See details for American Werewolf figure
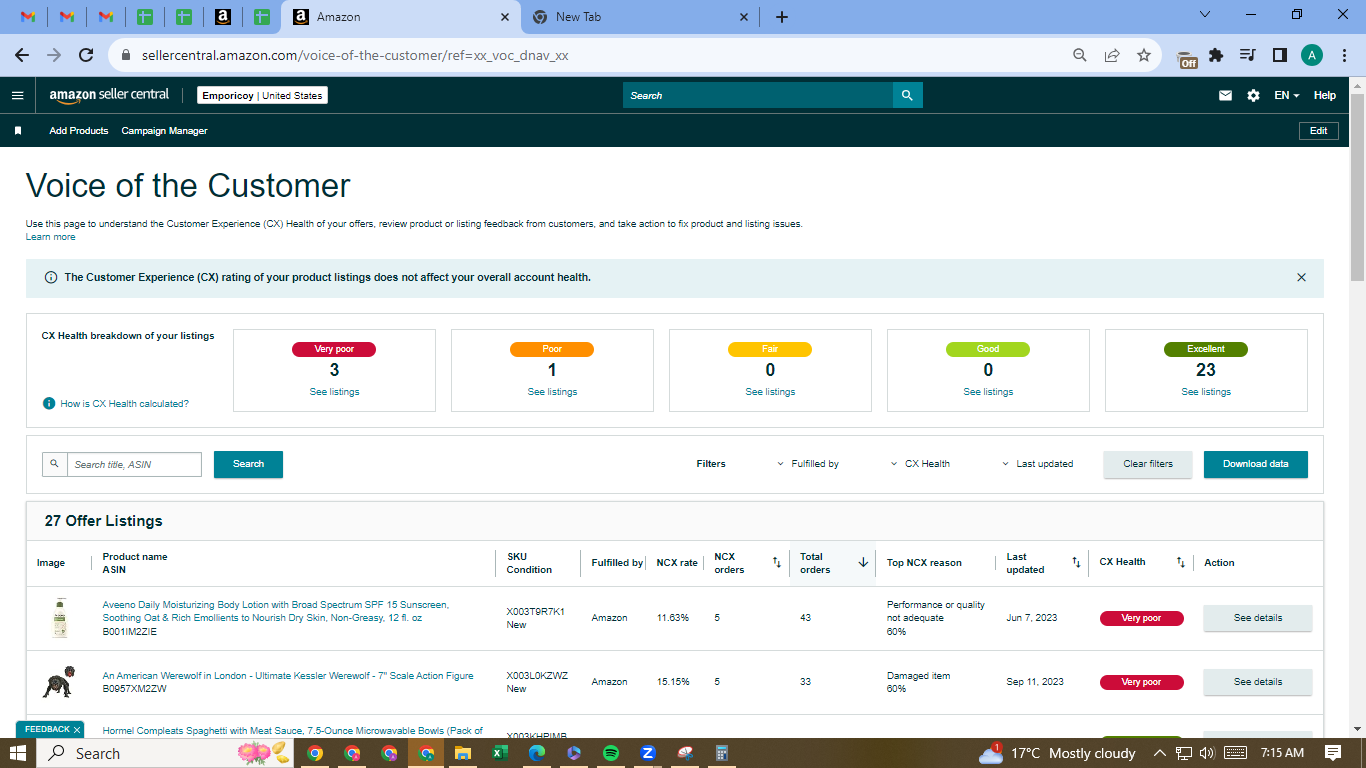The width and height of the screenshot is (1366, 768). click(x=1258, y=682)
